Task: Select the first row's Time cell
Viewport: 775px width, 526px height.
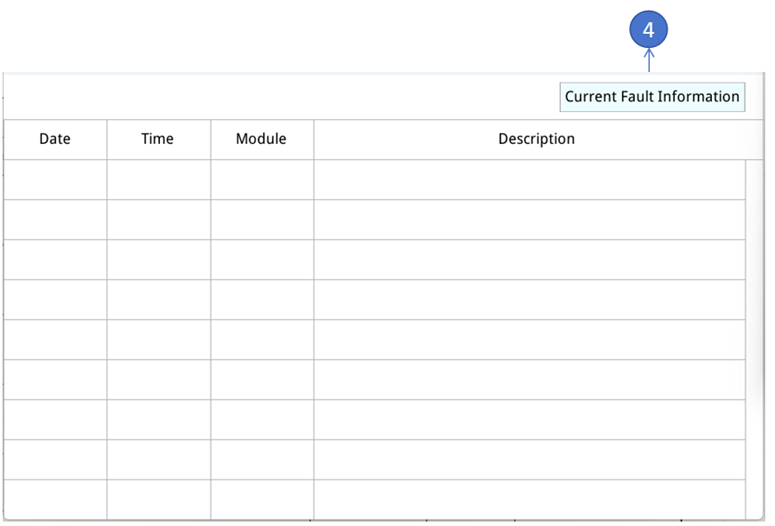Action: point(158,180)
